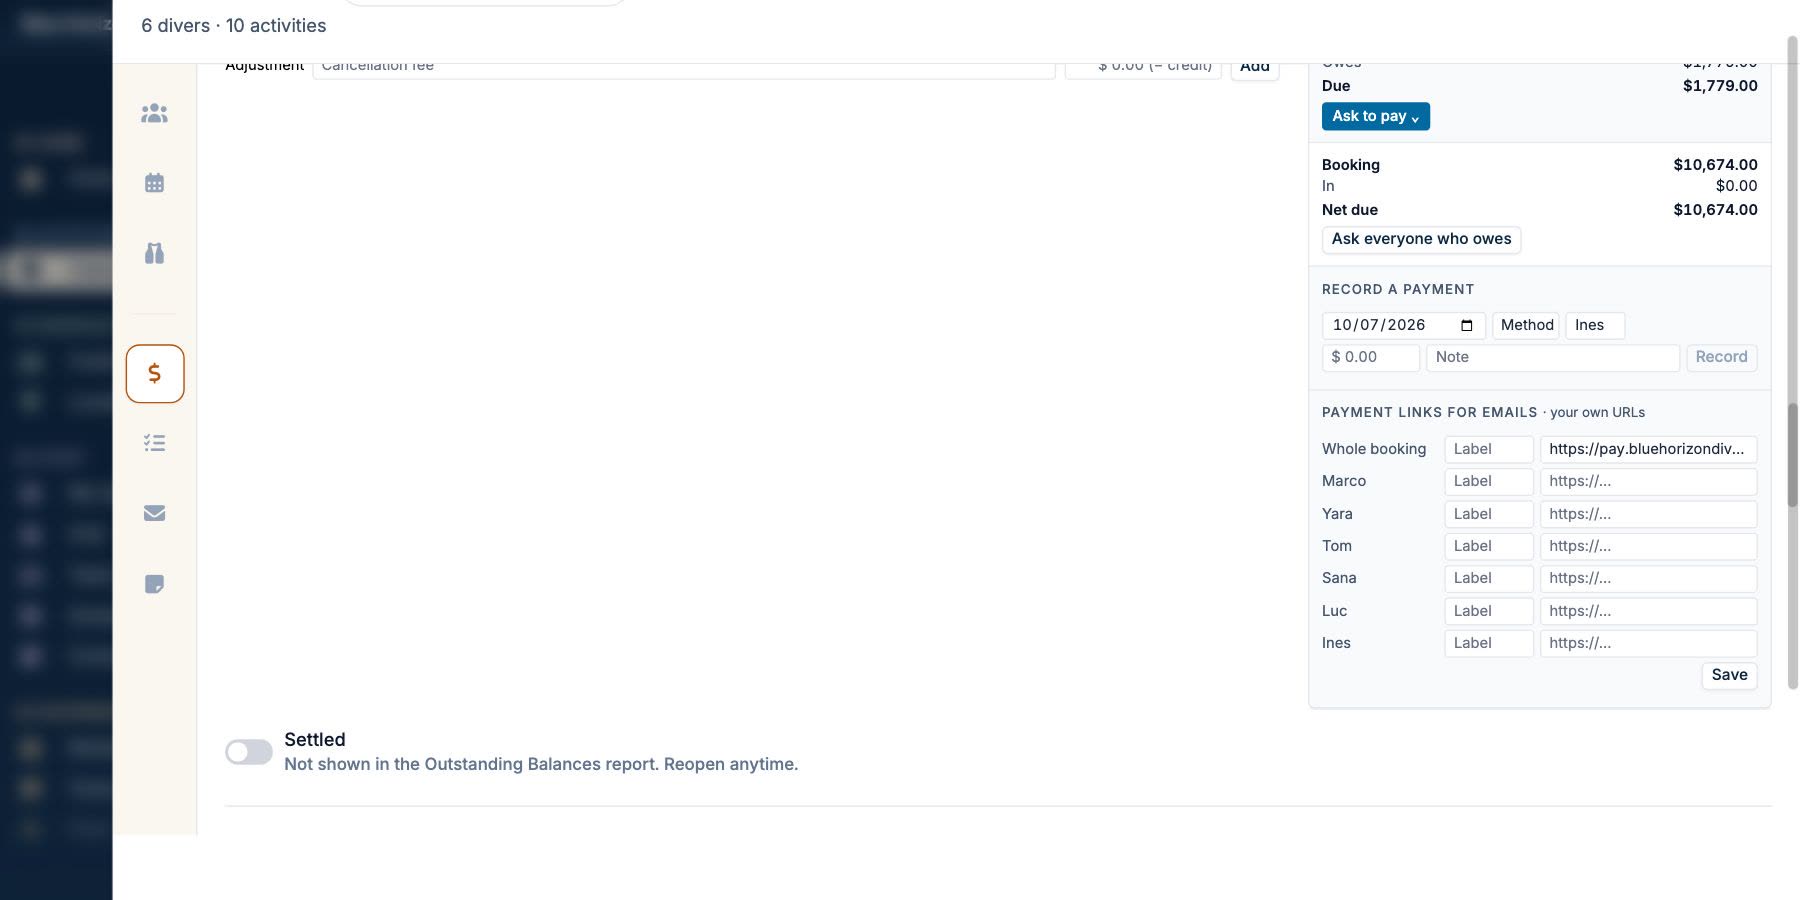1800x900 pixels.
Task: Open the sticky note icon section
Action: [154, 584]
